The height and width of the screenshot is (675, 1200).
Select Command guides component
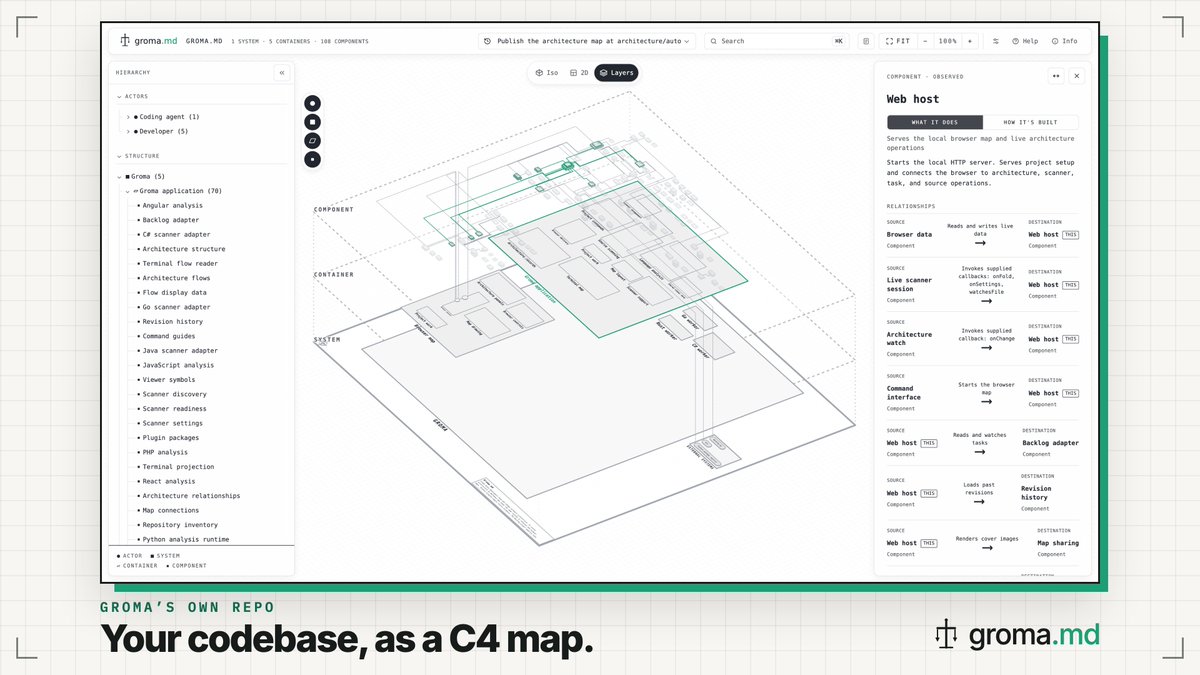pyautogui.click(x=168, y=336)
